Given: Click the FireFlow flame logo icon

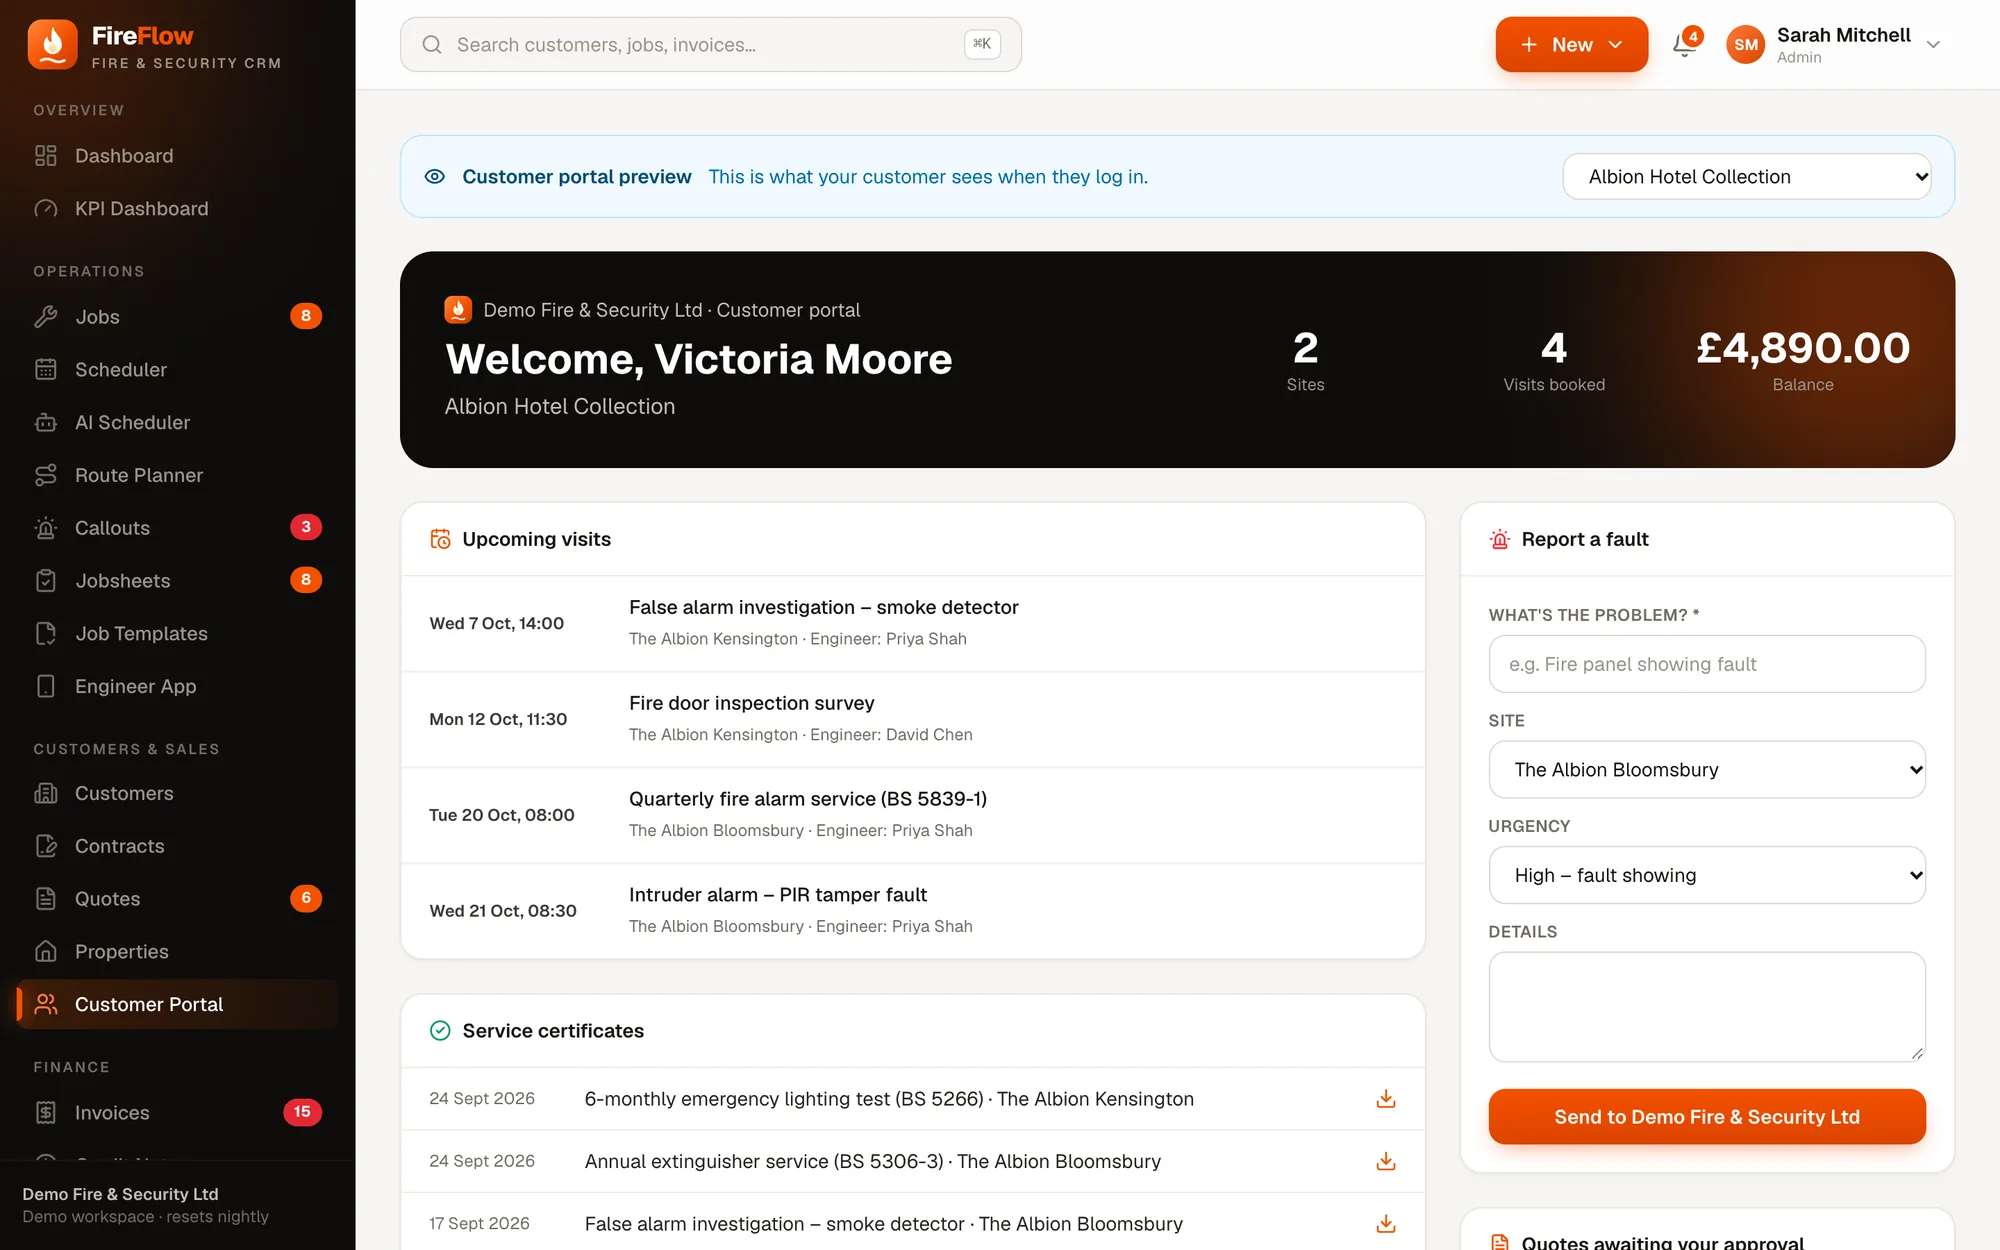Looking at the screenshot, I should click(x=53, y=45).
